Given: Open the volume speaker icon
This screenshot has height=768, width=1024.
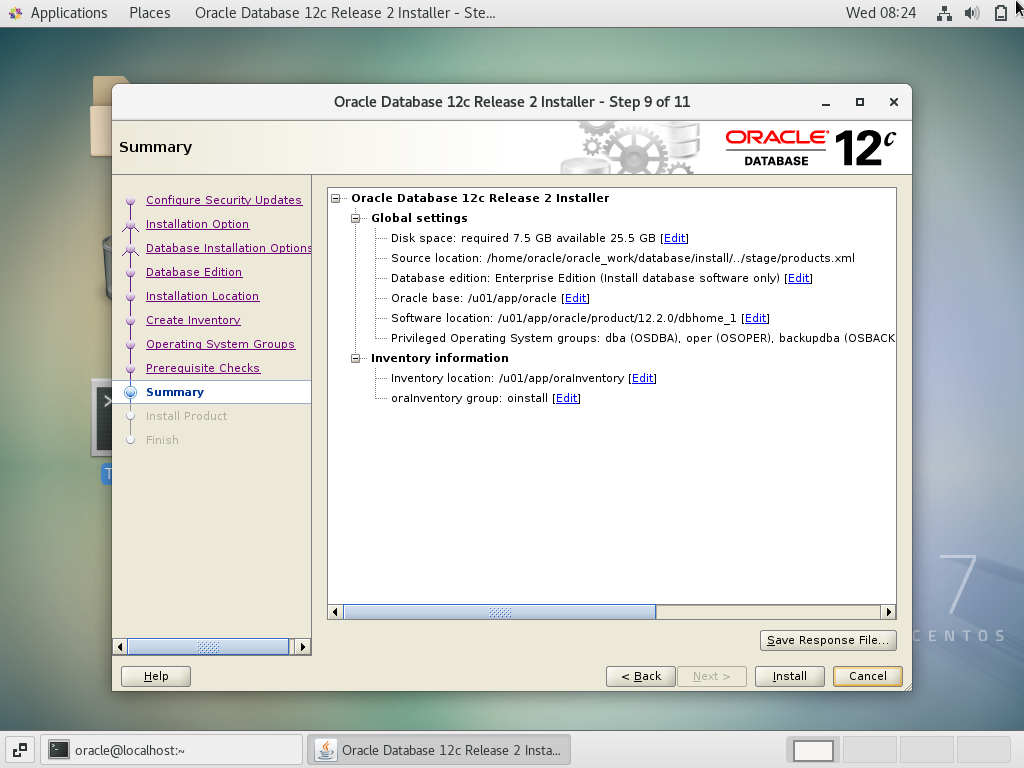Looking at the screenshot, I should click(972, 13).
